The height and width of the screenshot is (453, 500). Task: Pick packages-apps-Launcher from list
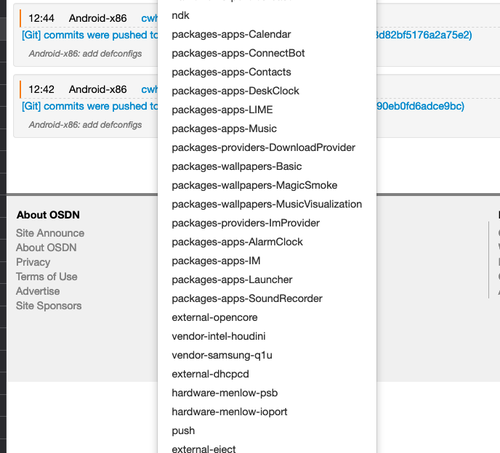(267, 279)
